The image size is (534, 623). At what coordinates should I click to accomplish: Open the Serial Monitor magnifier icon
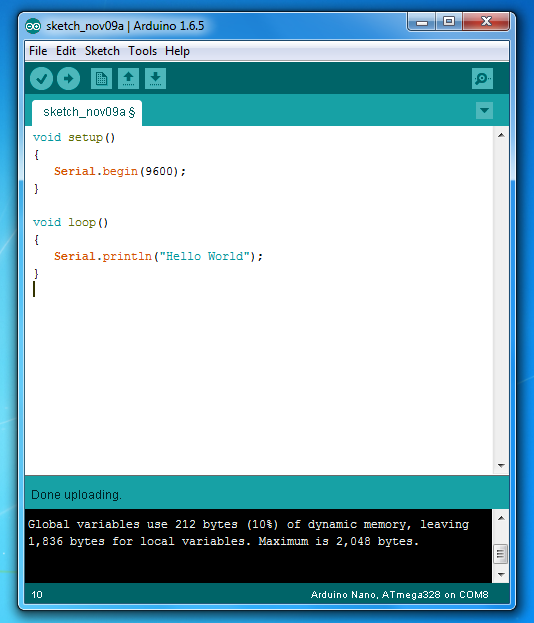click(x=482, y=79)
